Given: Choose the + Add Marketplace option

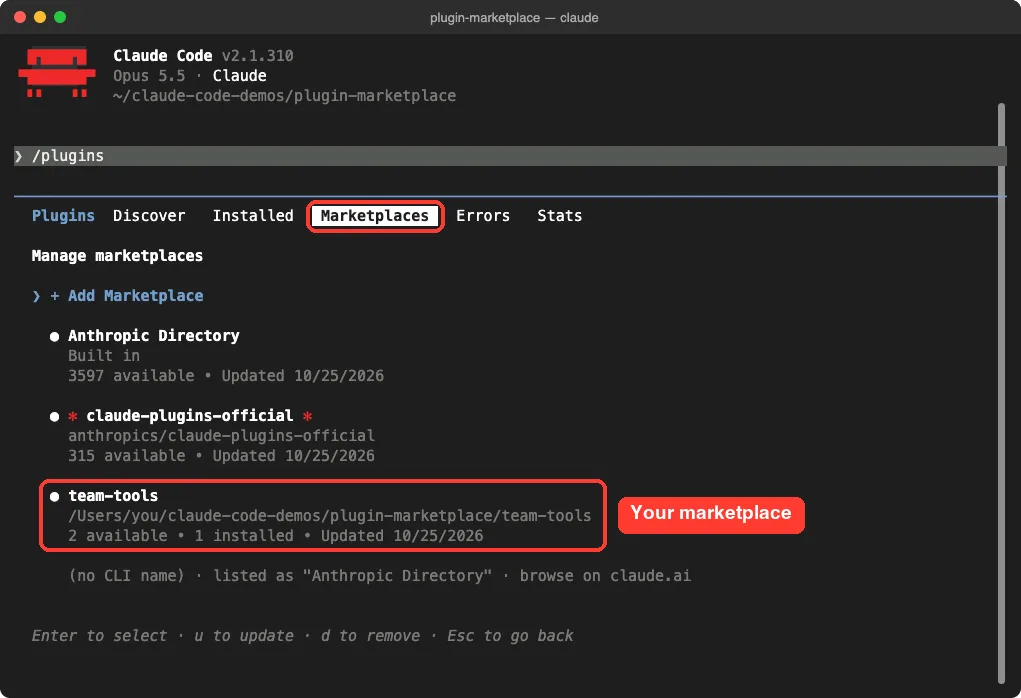Looking at the screenshot, I should 126,296.
